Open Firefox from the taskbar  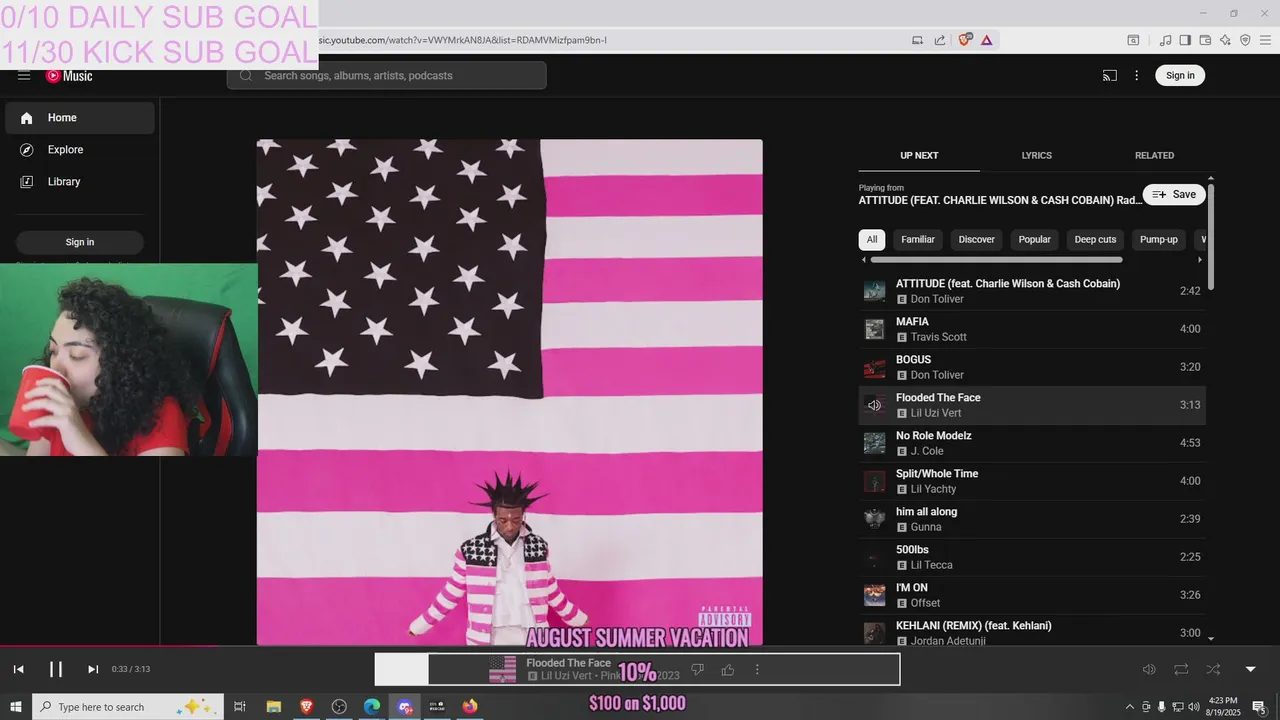(470, 707)
